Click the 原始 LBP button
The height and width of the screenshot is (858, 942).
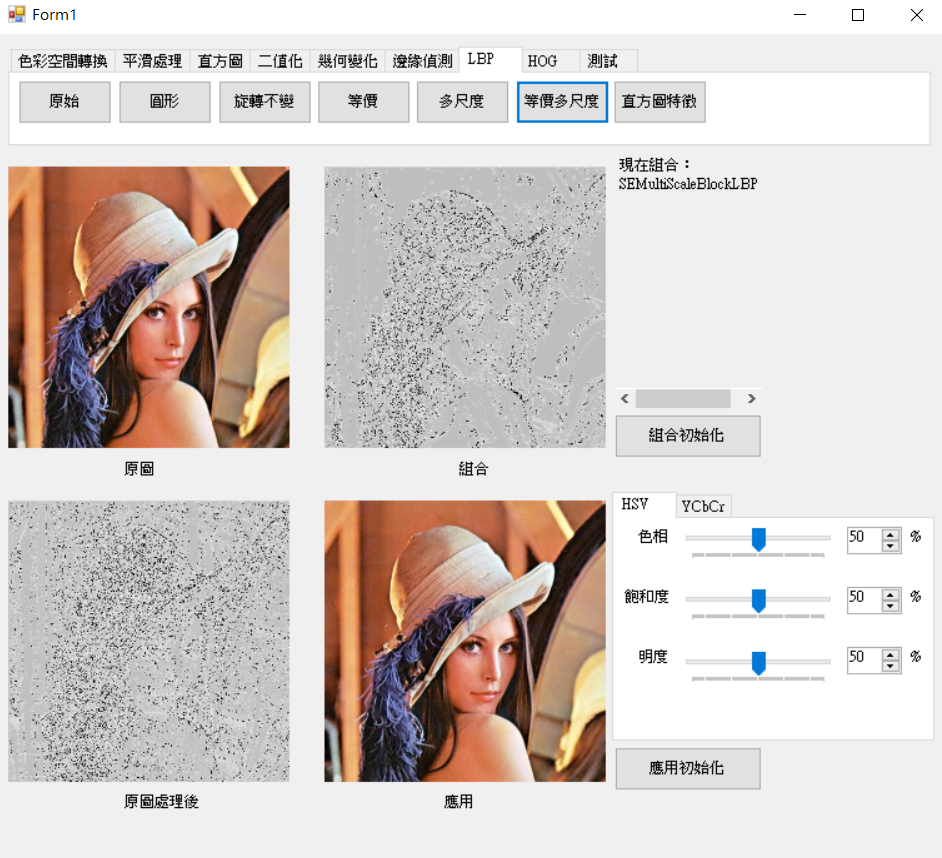pyautogui.click(x=65, y=102)
